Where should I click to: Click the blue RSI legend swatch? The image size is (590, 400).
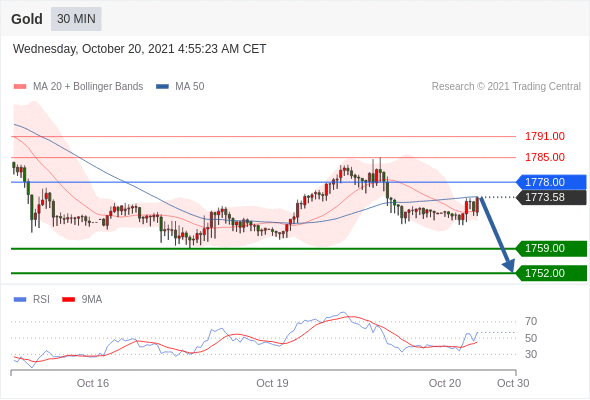coord(20,300)
